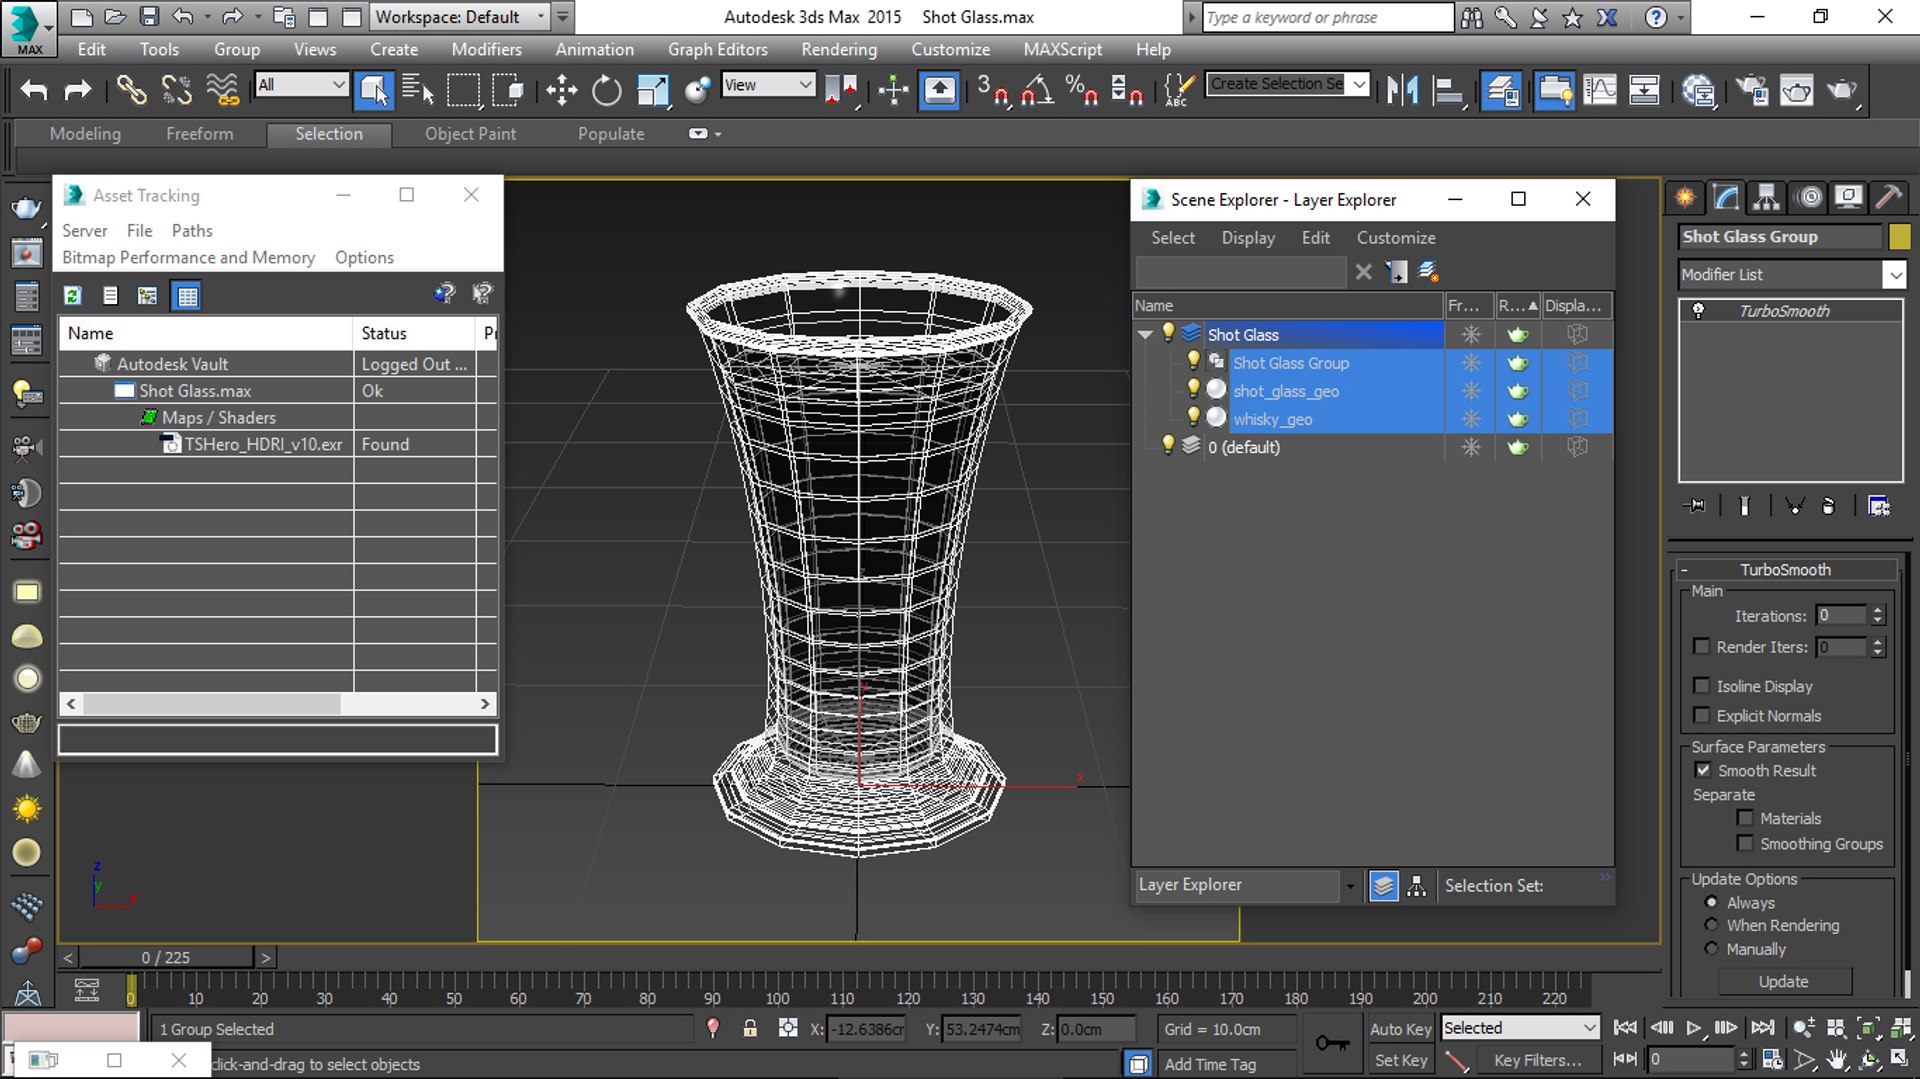
Task: Click the Mirror tool icon
Action: [1402, 90]
